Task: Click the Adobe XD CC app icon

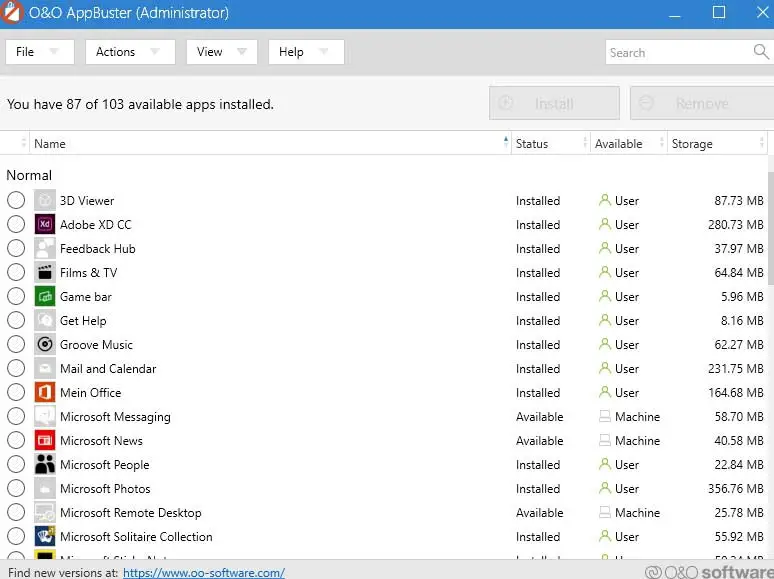Action: (x=44, y=225)
